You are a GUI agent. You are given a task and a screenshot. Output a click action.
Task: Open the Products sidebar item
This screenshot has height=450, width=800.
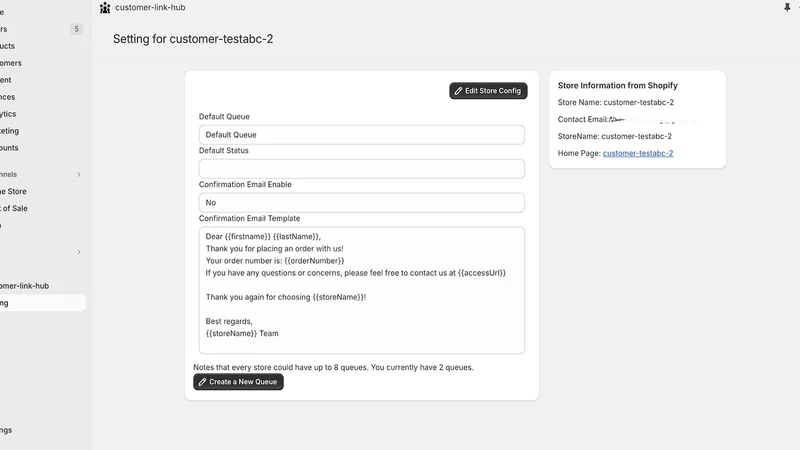tap(7, 46)
